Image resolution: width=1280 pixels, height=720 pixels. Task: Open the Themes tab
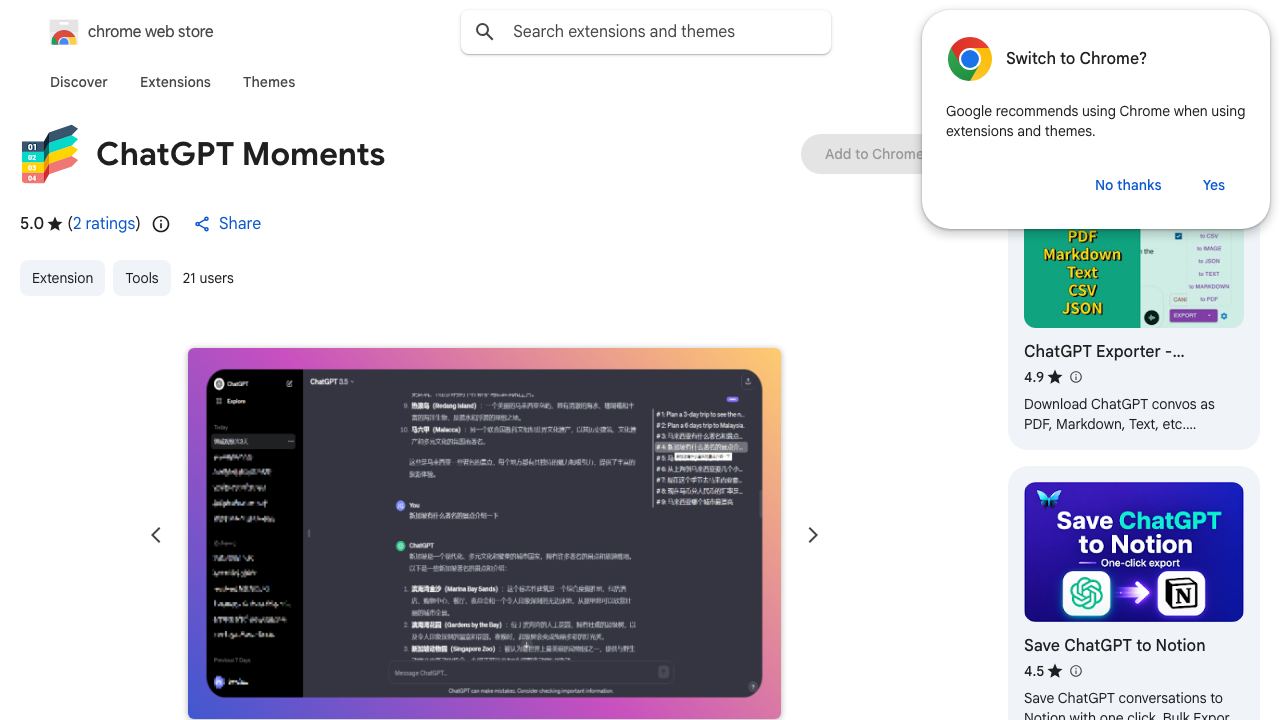coord(269,82)
